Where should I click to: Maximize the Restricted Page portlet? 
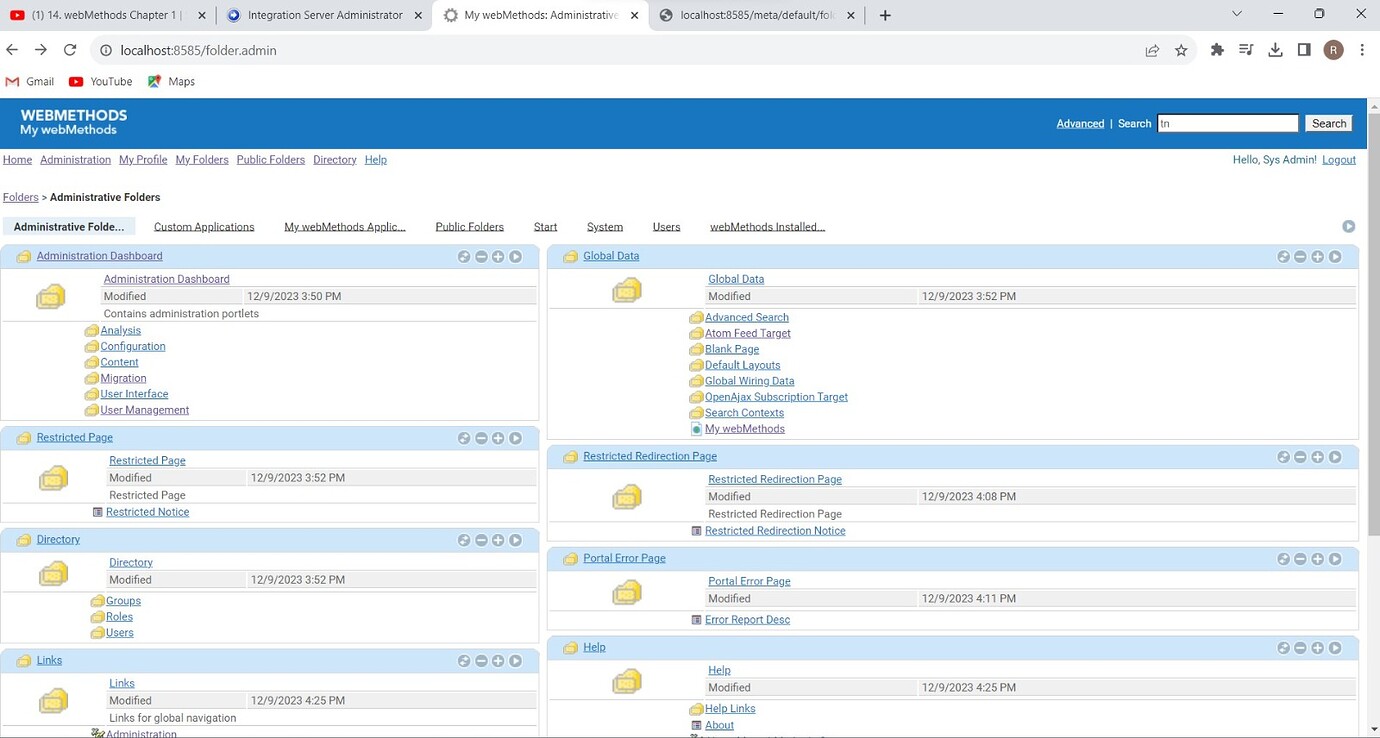[498, 438]
